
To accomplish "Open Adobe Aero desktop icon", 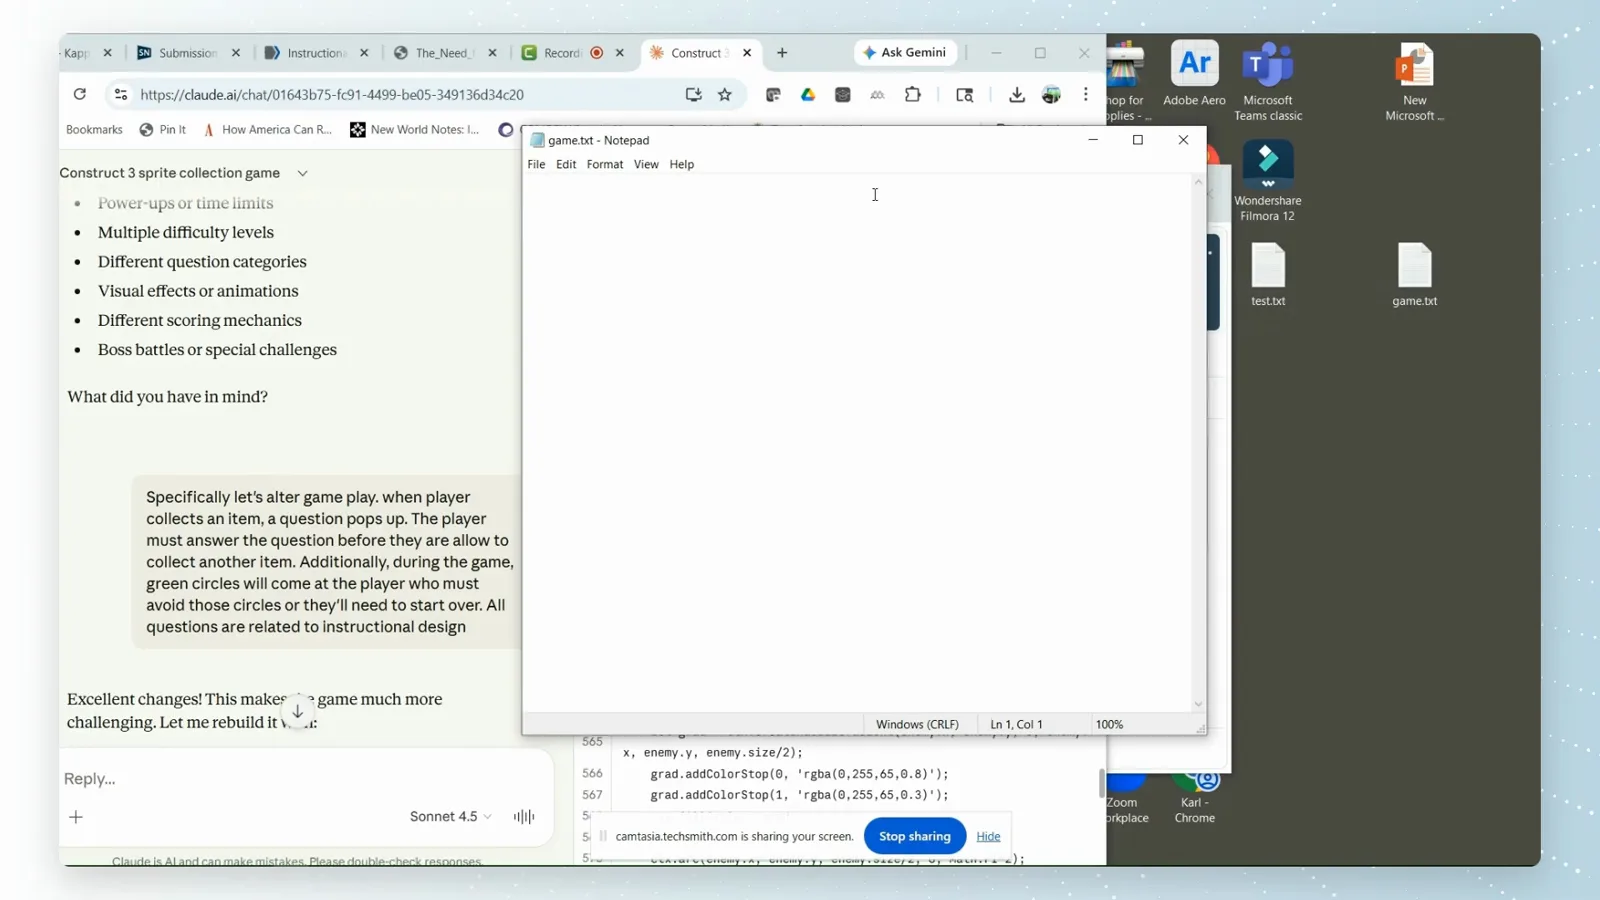I will click(1194, 74).
